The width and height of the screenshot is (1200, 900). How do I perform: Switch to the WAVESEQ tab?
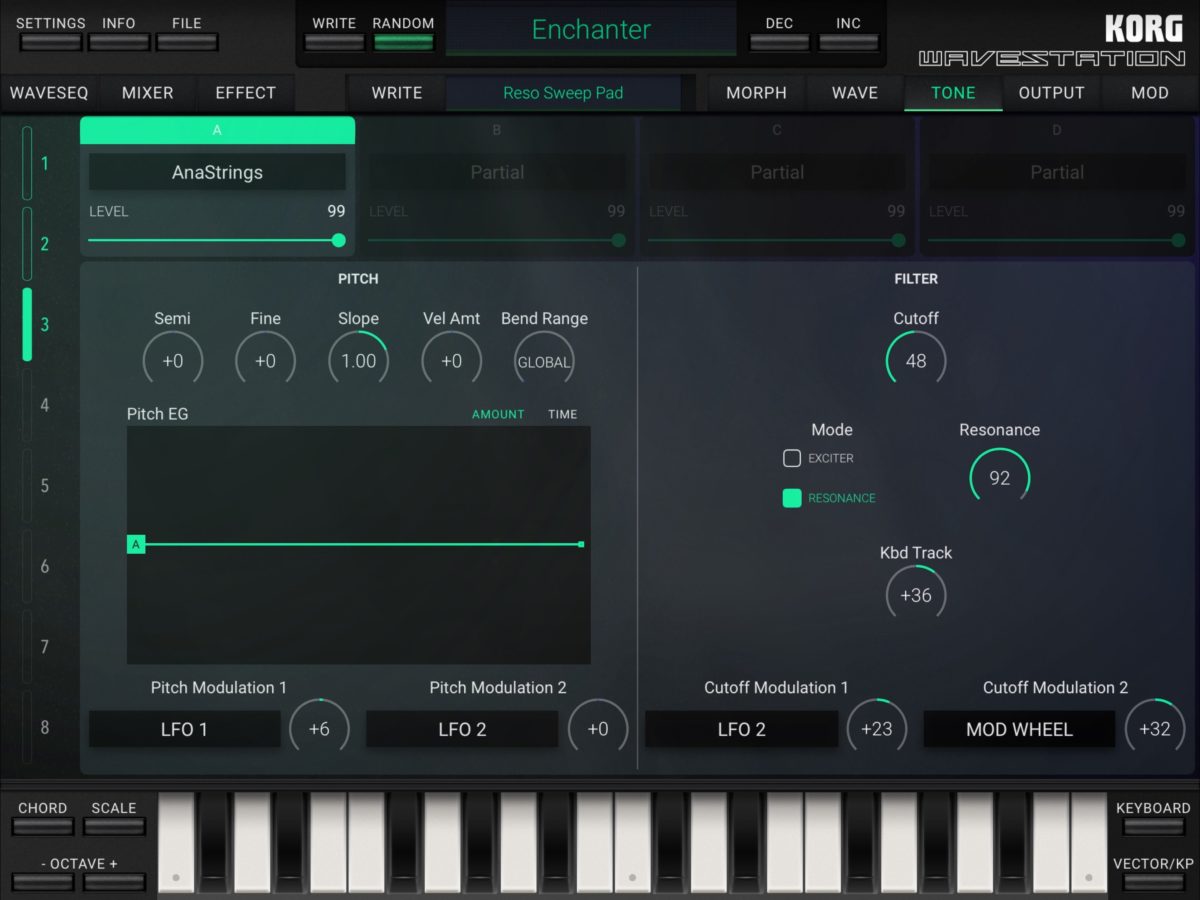[49, 93]
